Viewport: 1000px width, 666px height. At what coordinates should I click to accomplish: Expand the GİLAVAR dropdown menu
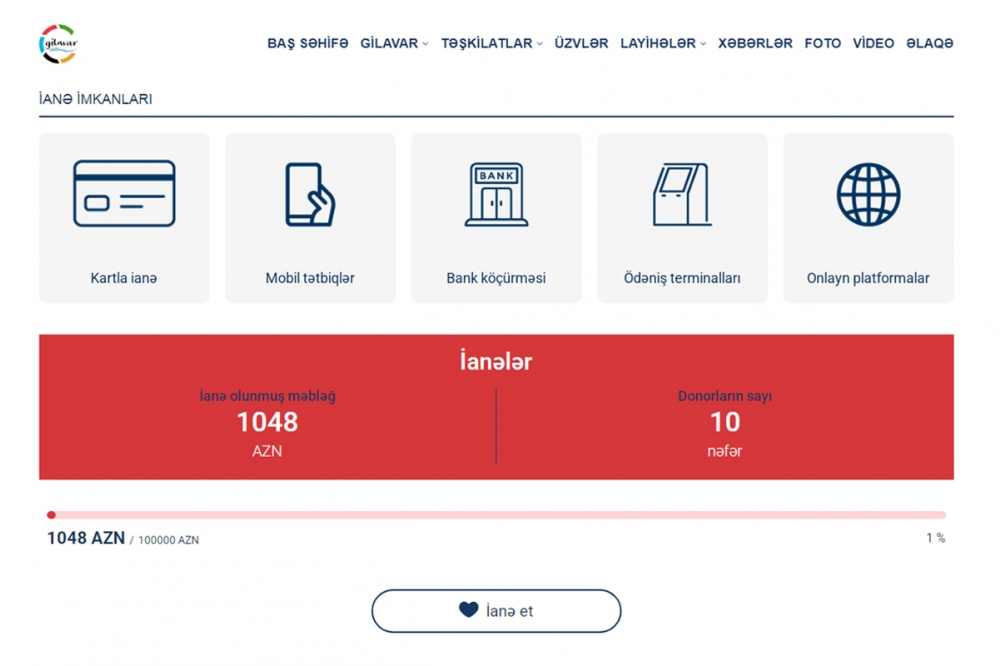click(394, 44)
